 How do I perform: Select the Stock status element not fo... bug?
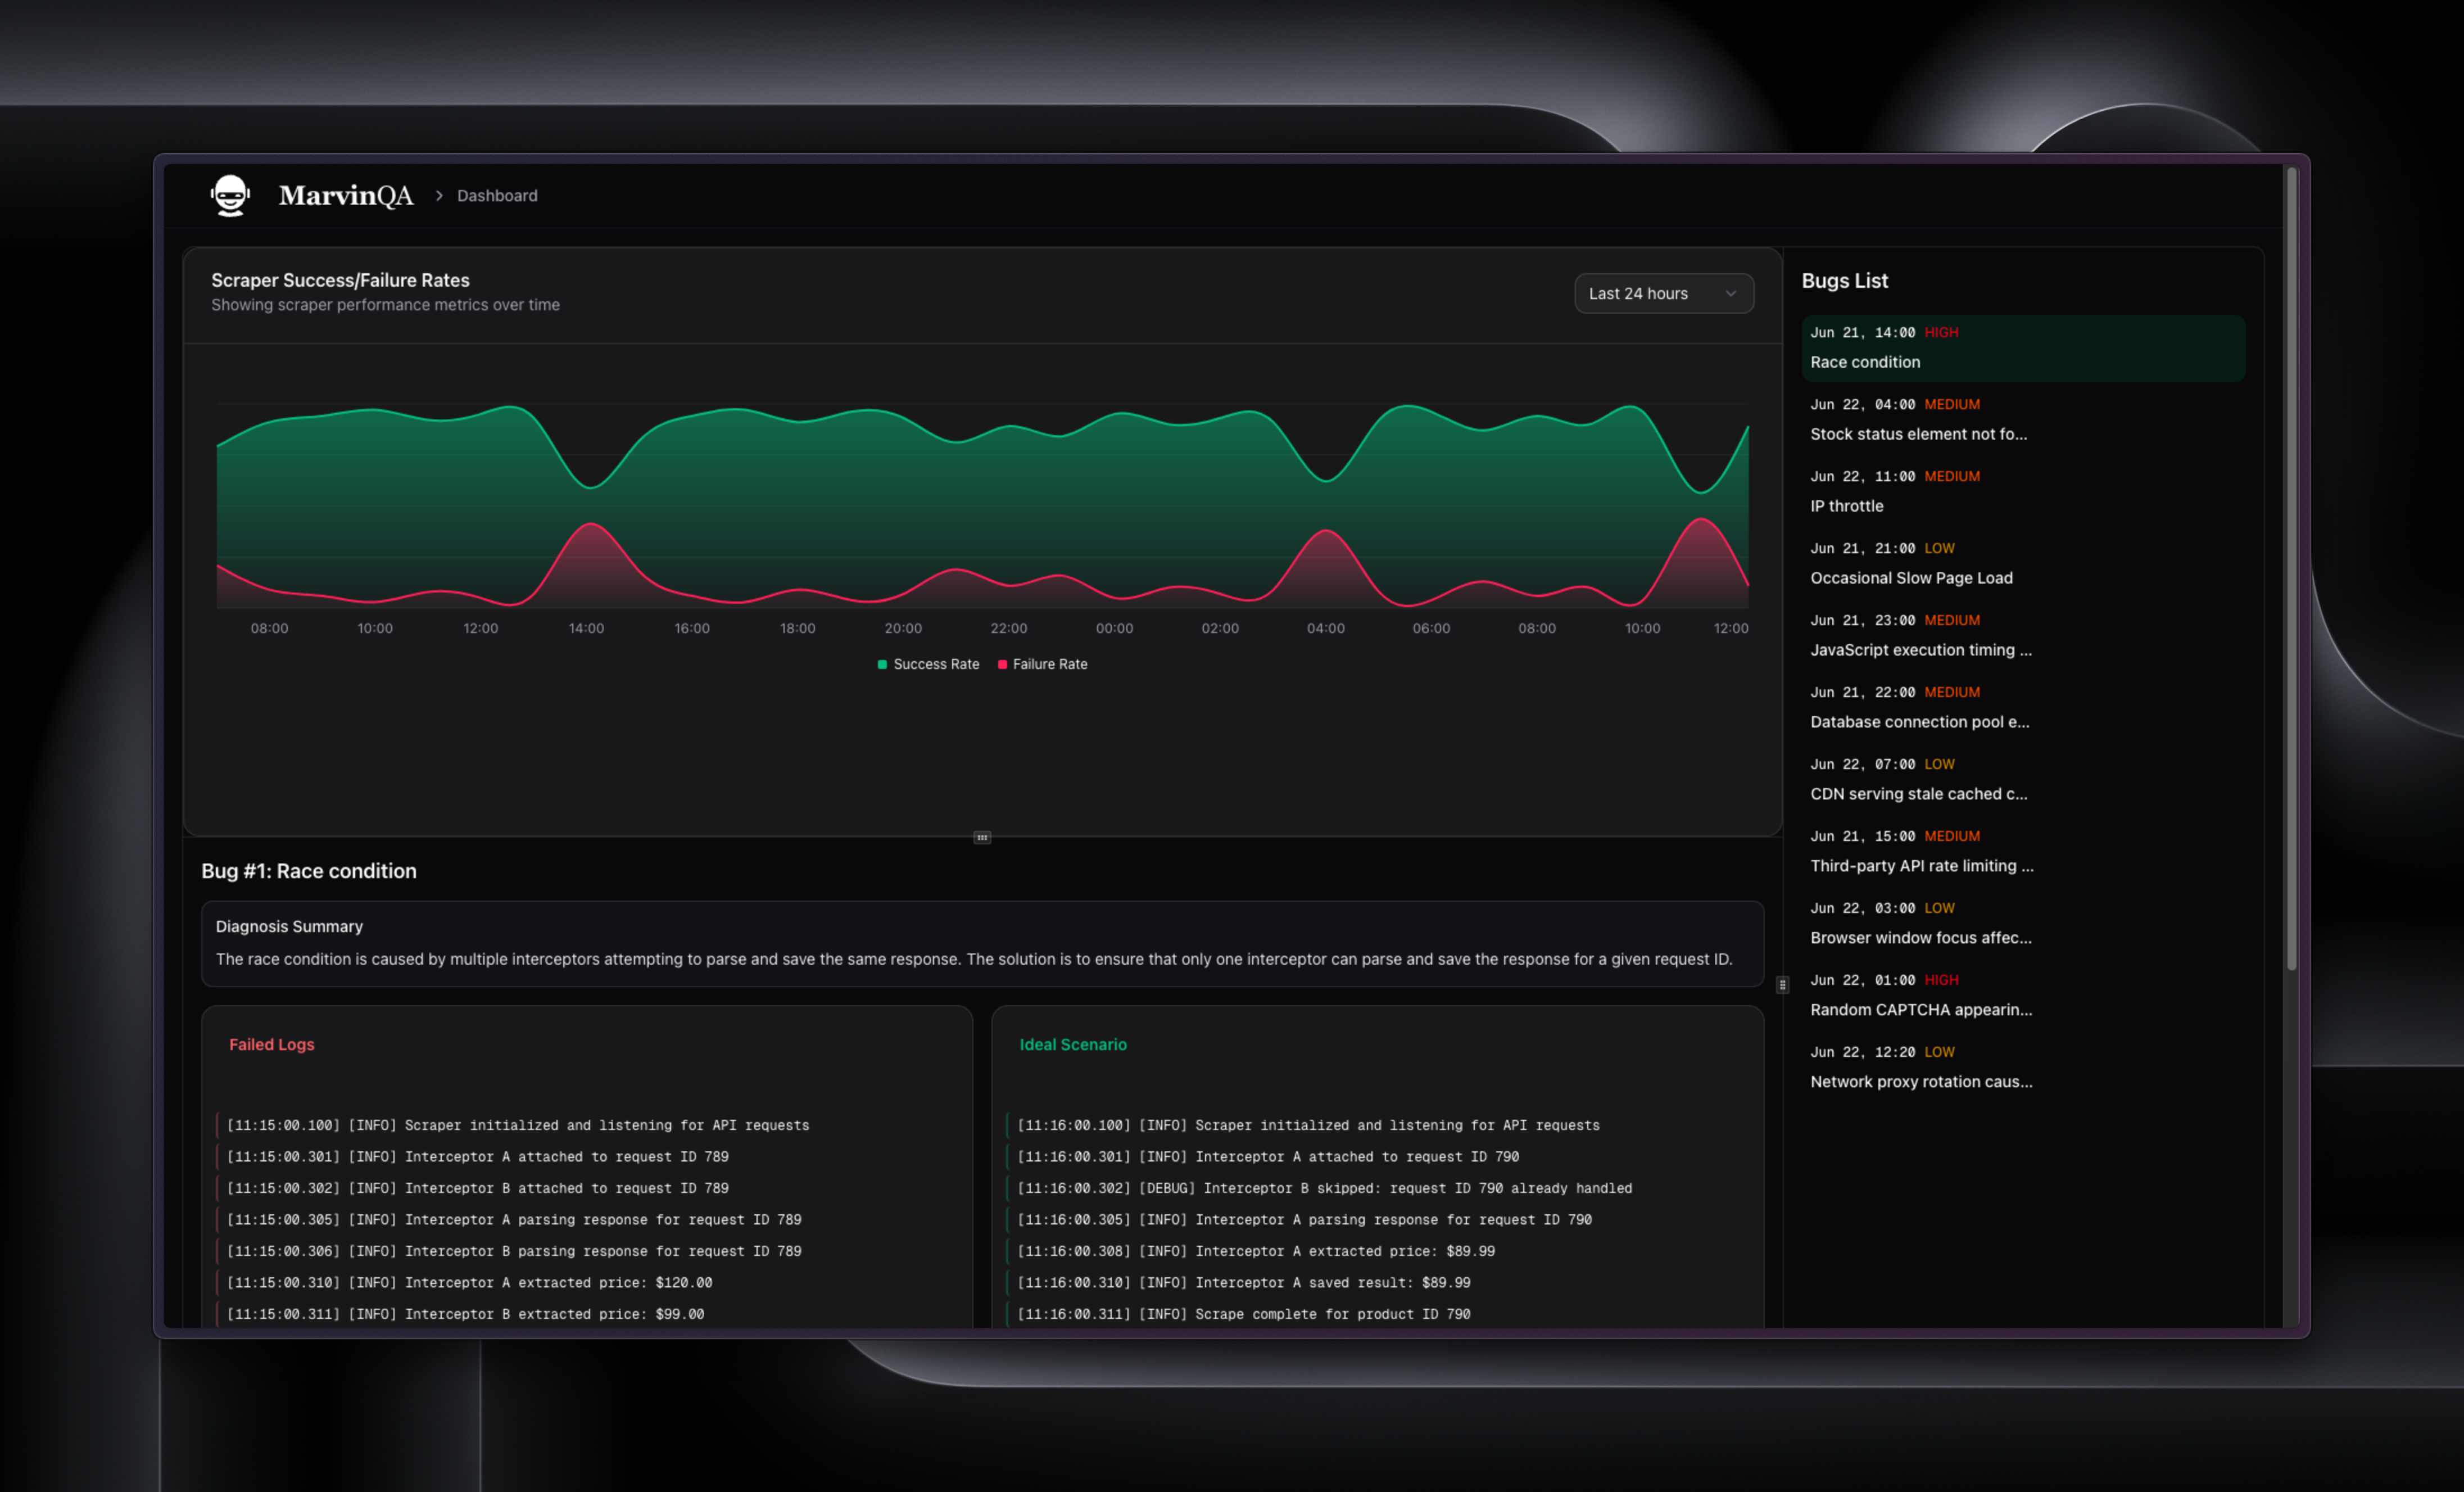click(2023, 420)
